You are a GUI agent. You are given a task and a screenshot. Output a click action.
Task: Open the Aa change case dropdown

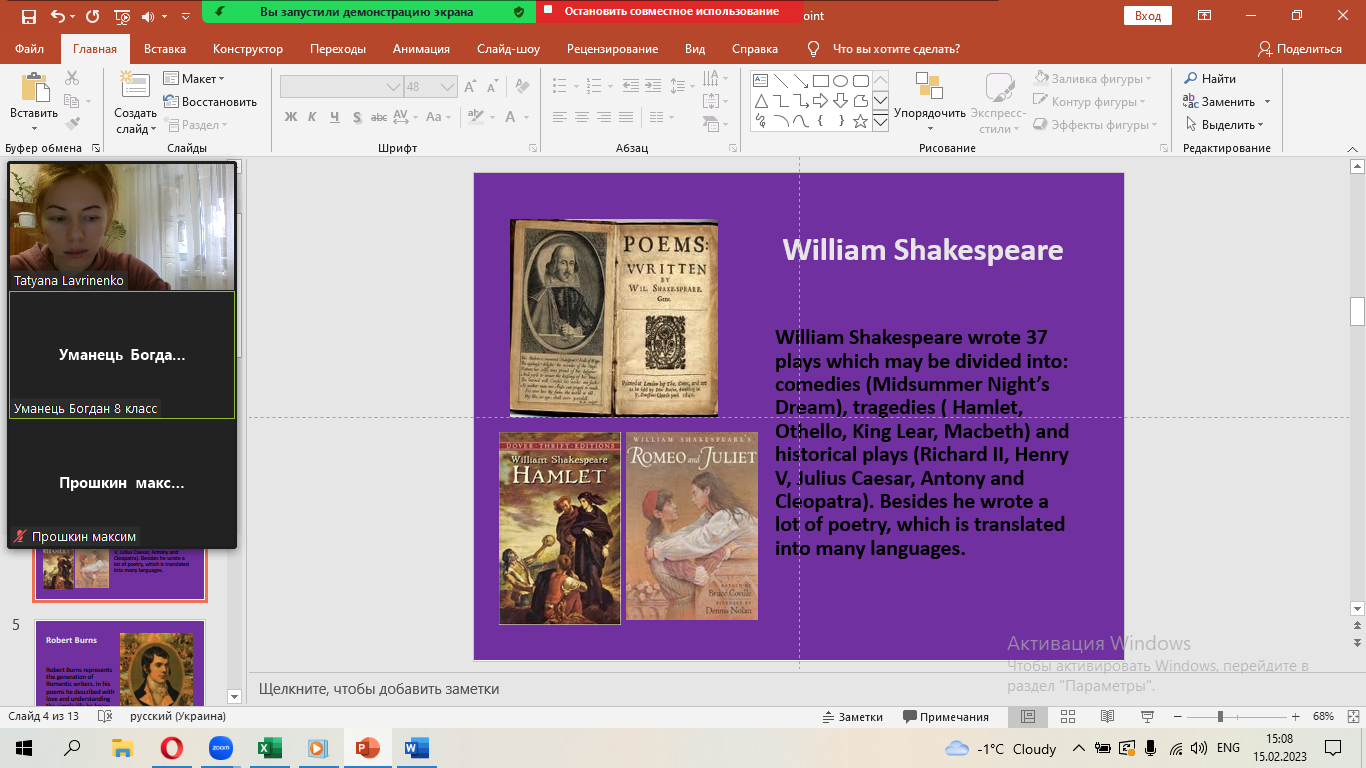click(x=438, y=117)
